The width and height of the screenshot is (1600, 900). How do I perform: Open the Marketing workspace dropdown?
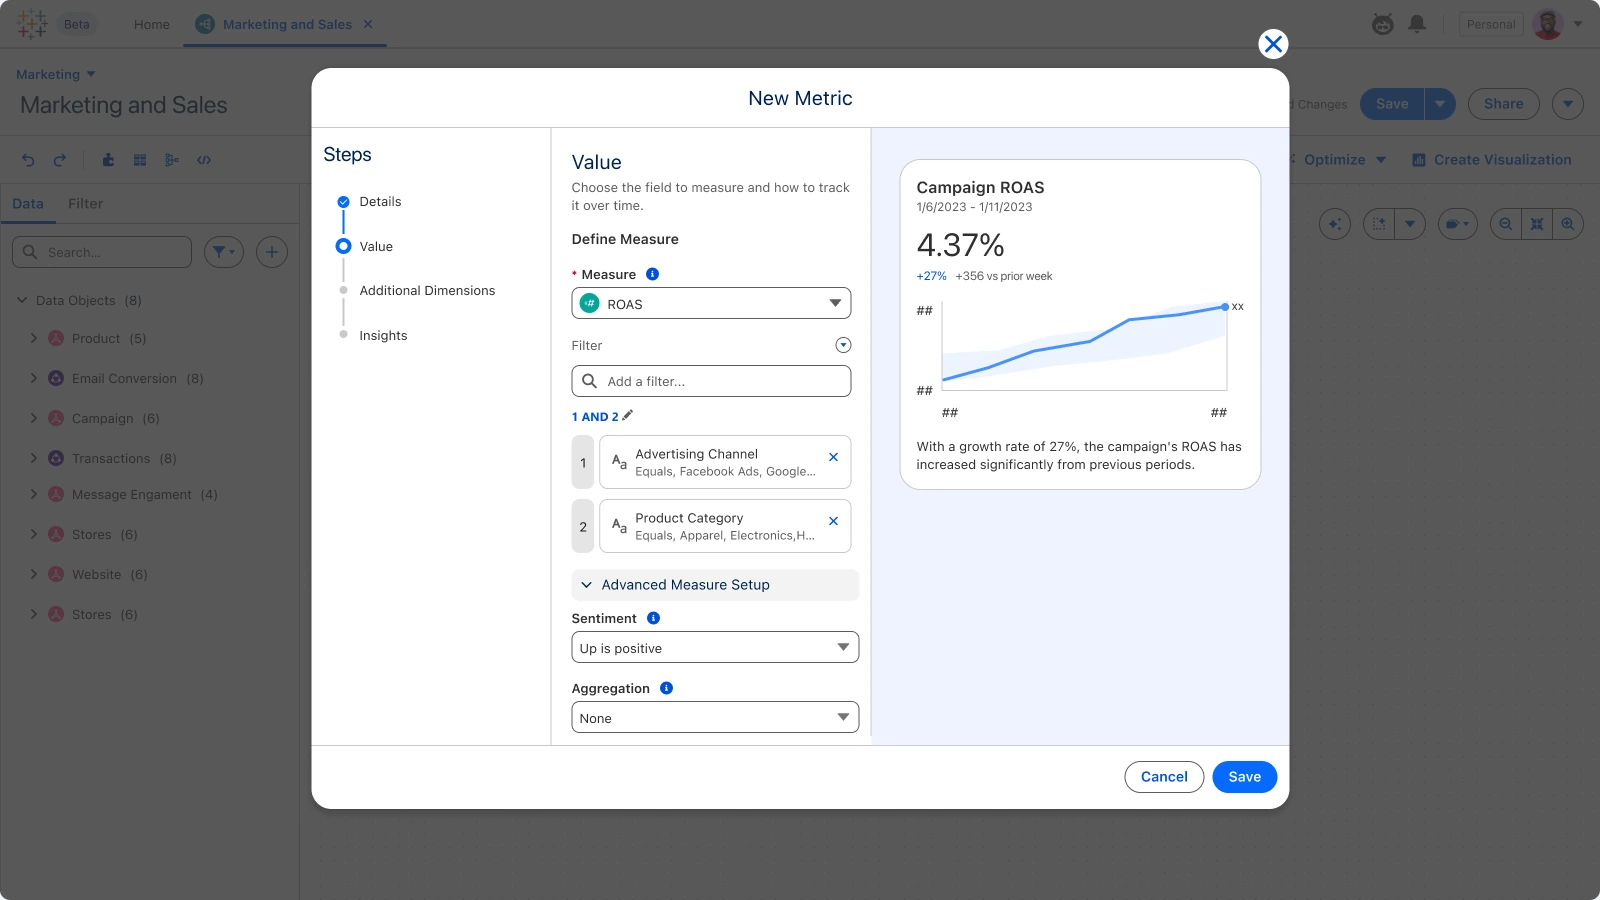[56, 74]
